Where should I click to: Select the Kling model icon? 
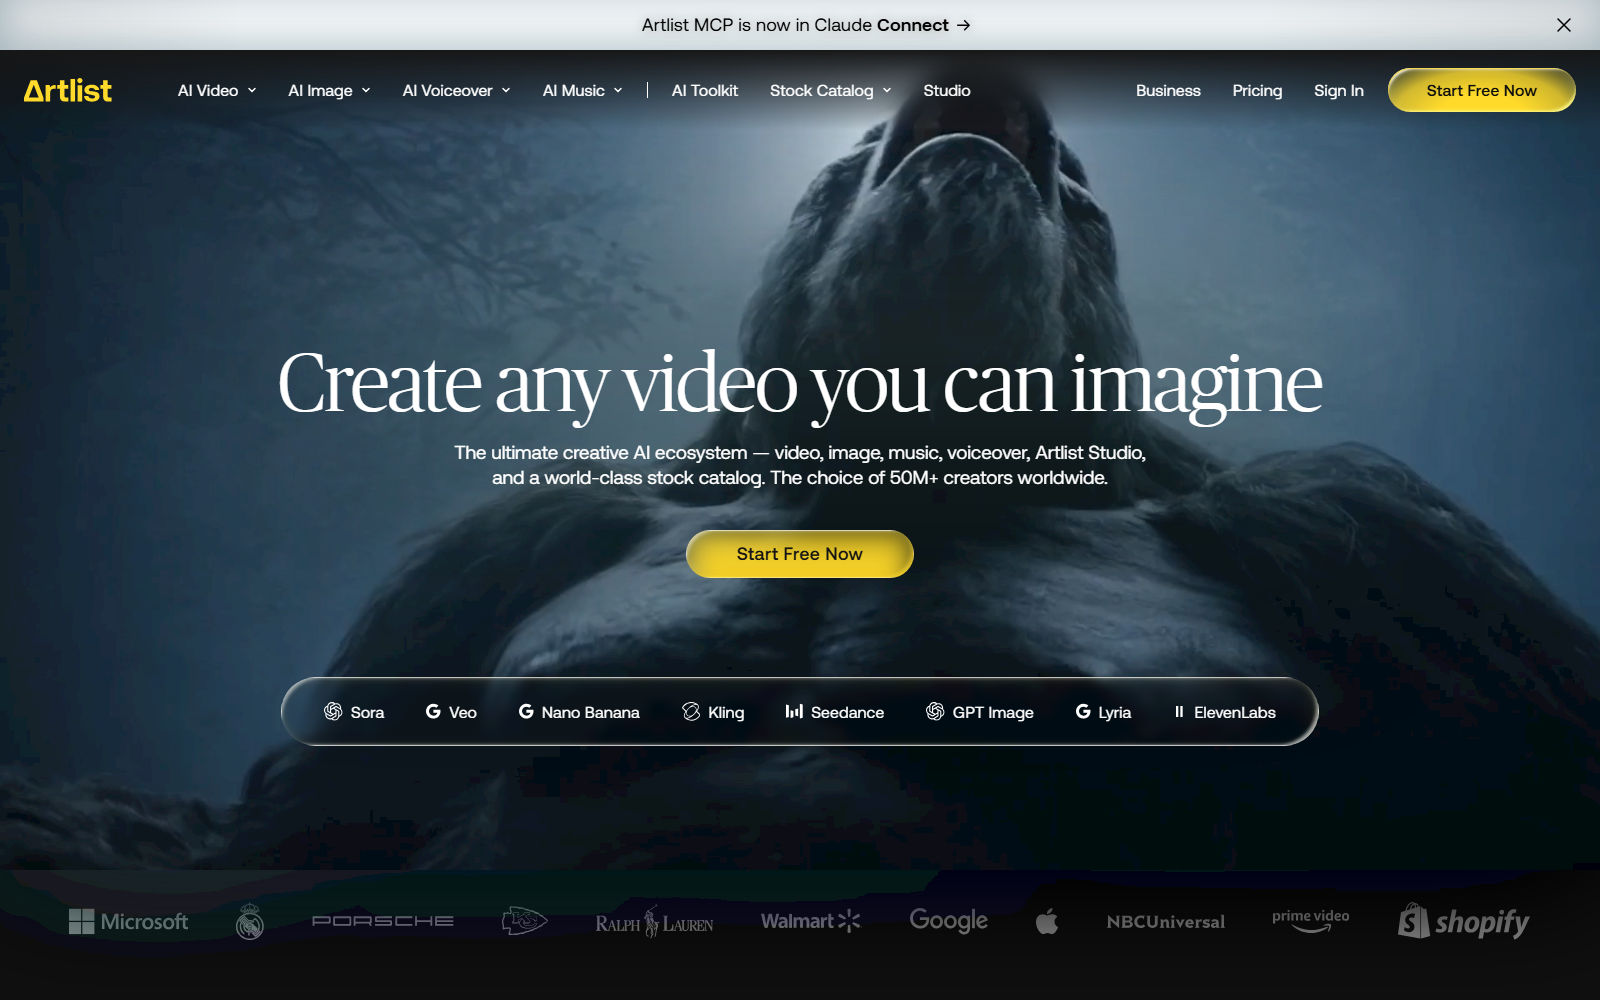(x=691, y=711)
